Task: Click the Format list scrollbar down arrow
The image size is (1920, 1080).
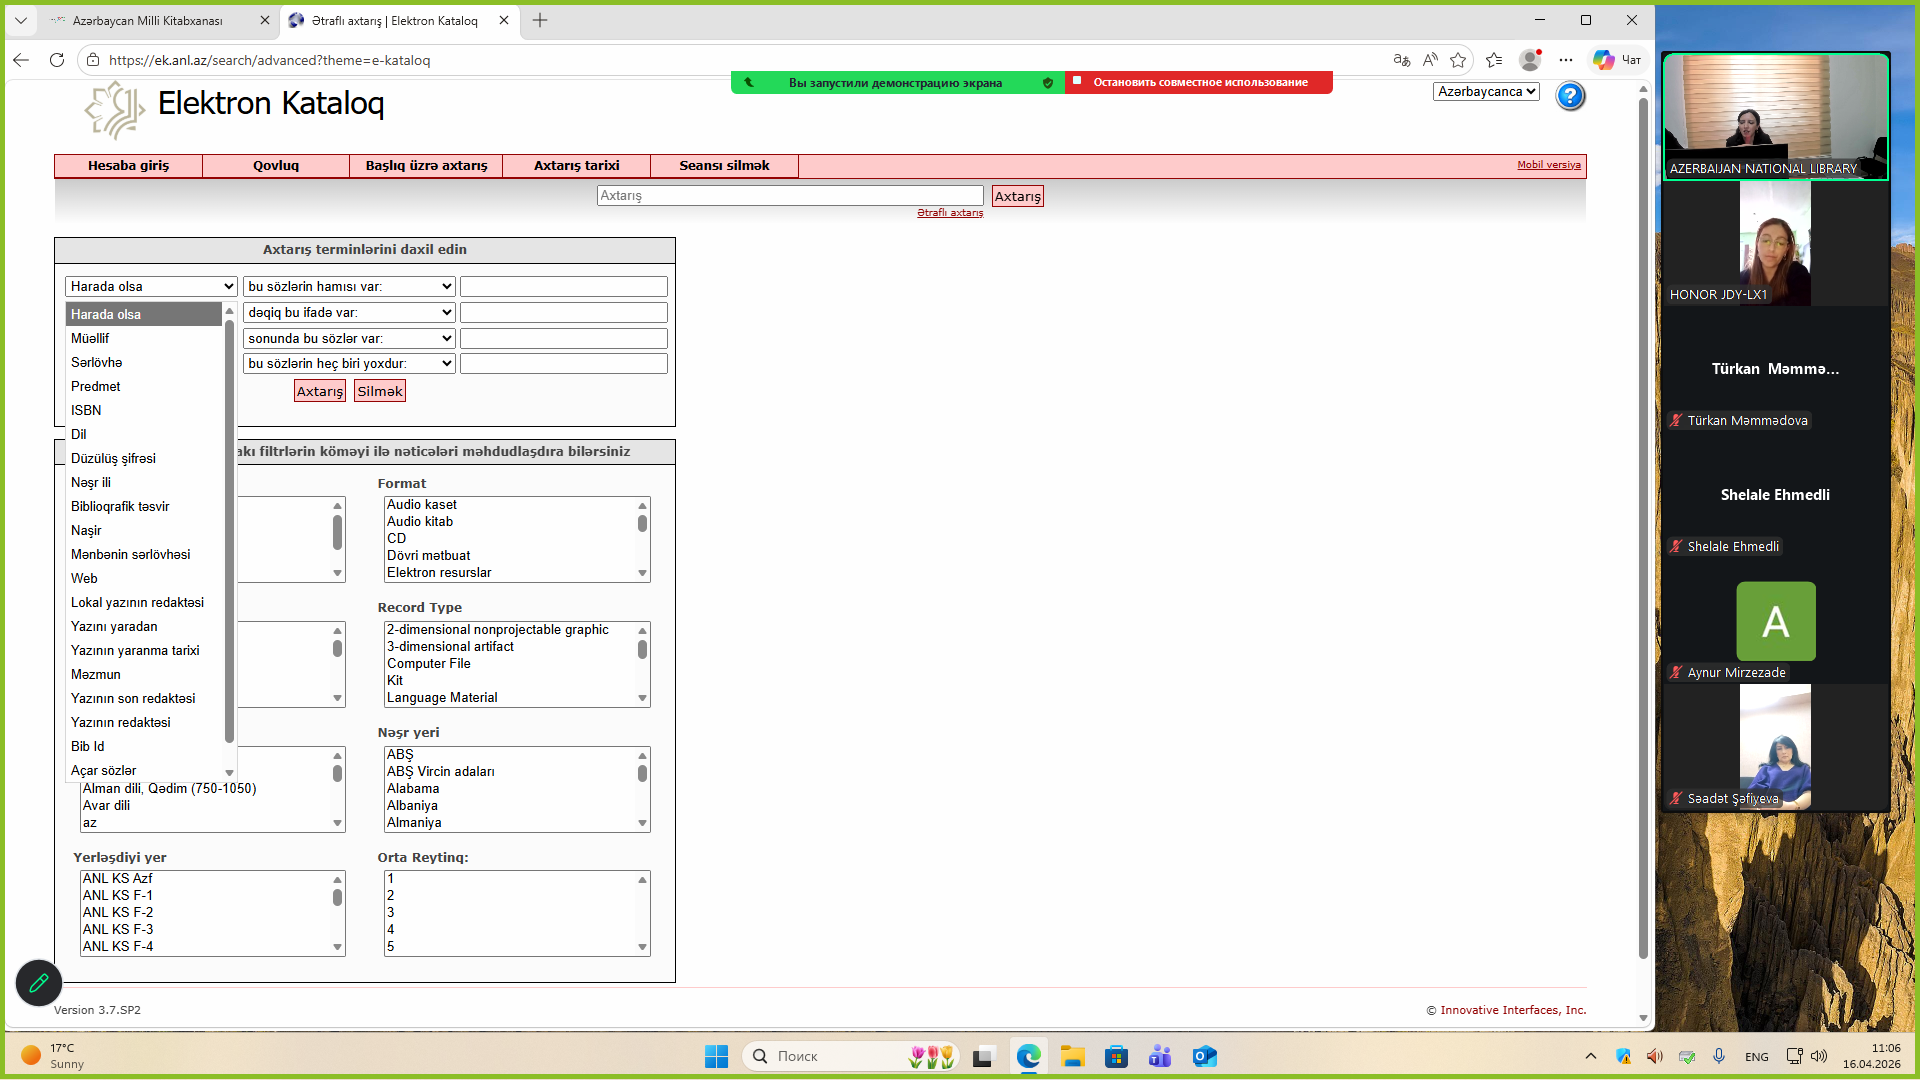Action: coord(642,574)
